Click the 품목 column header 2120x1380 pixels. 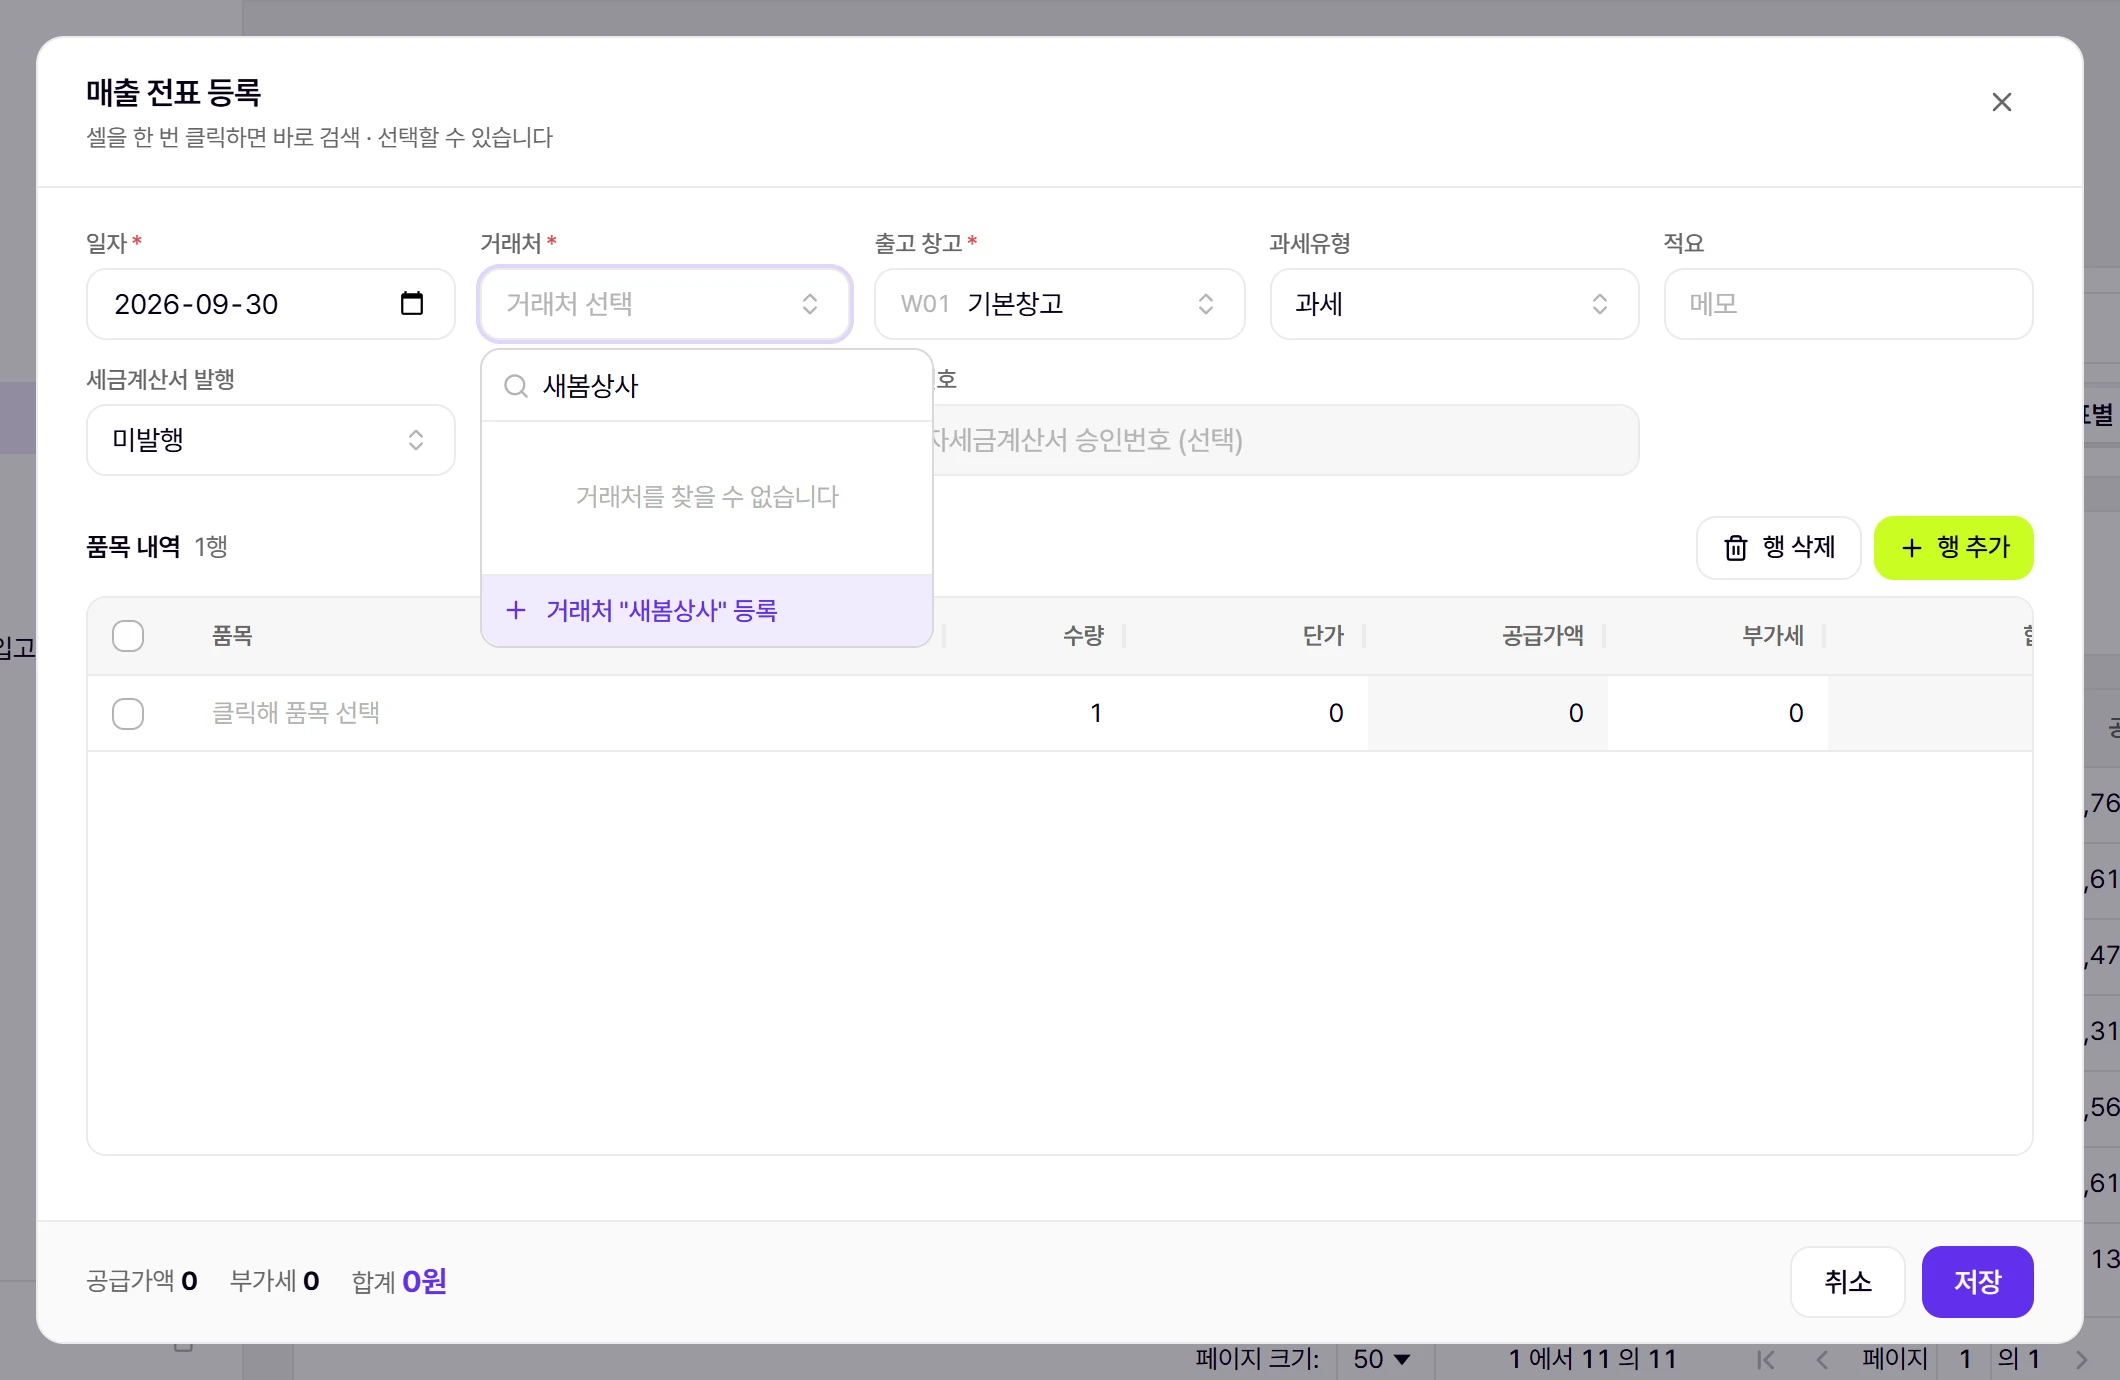232,636
